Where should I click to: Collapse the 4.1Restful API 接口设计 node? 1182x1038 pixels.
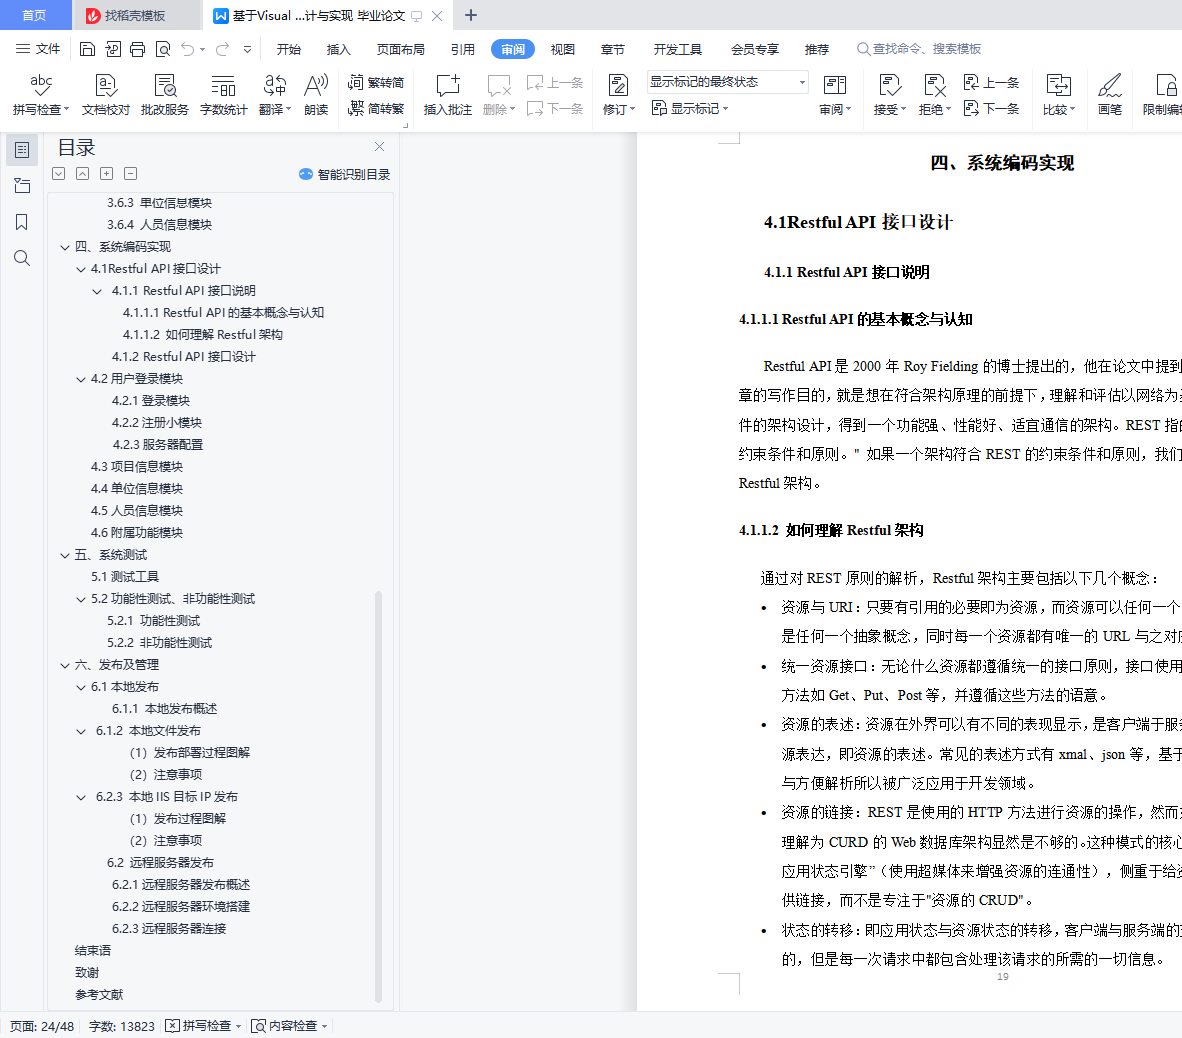(81, 269)
